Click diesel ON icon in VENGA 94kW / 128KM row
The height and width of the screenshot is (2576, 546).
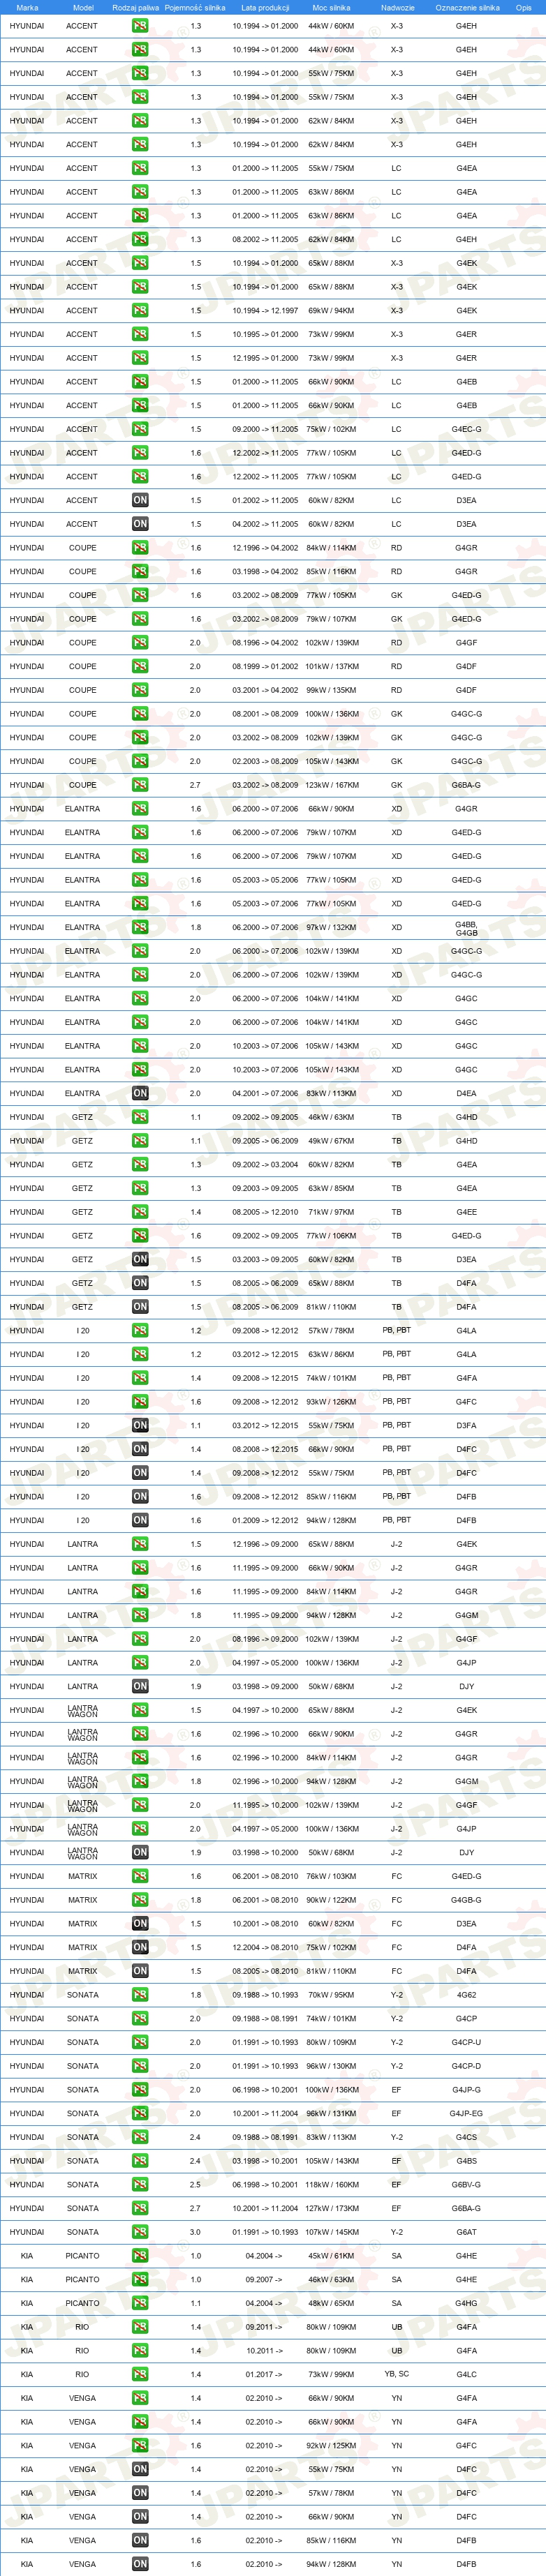140,2564
